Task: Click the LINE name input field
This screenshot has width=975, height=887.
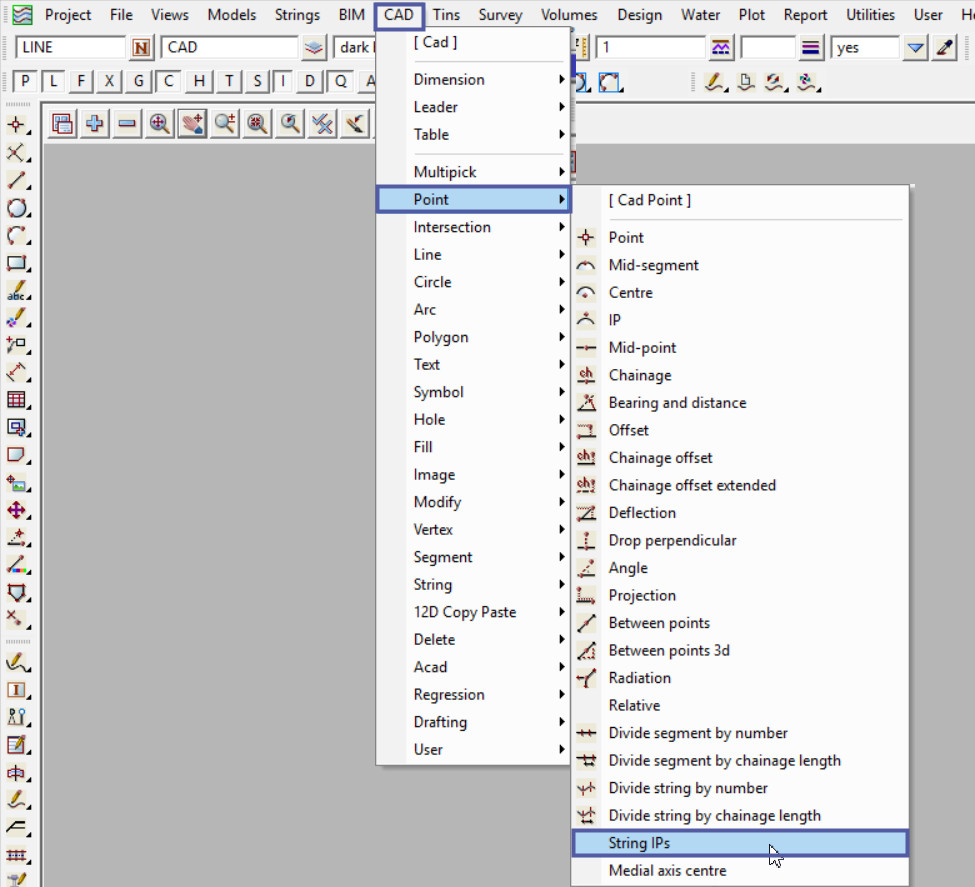Action: click(70, 48)
